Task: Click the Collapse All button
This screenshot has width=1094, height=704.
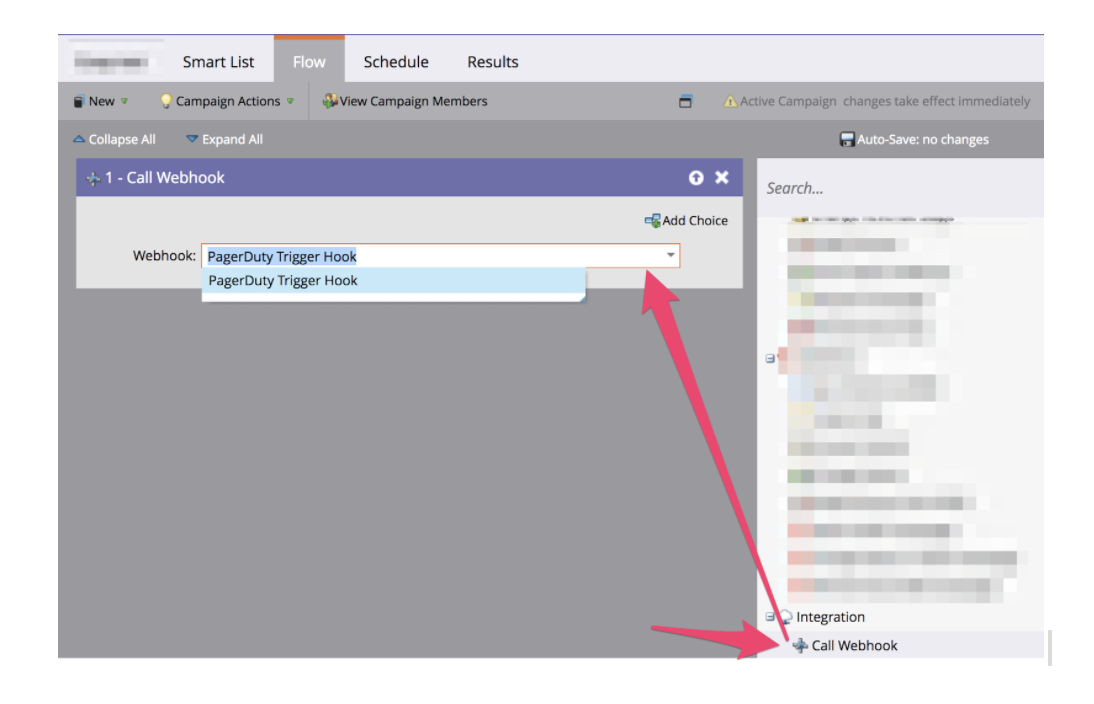Action: (114, 139)
